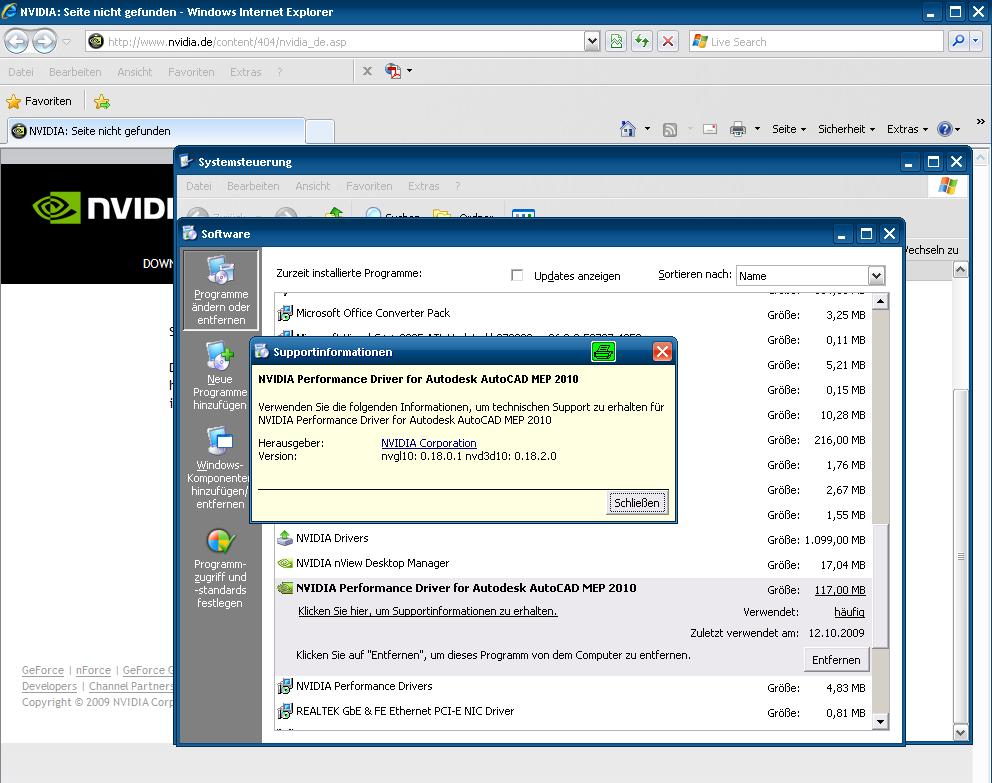992x783 pixels.
Task: Follow the 'Developers' footer link
Action: (49, 686)
